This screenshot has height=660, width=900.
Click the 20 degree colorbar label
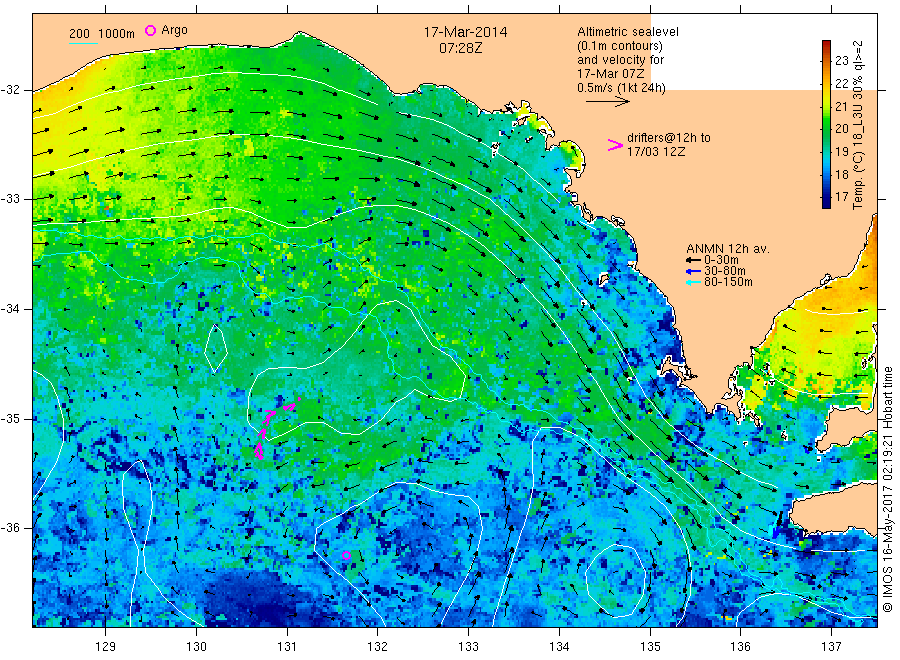(x=841, y=129)
